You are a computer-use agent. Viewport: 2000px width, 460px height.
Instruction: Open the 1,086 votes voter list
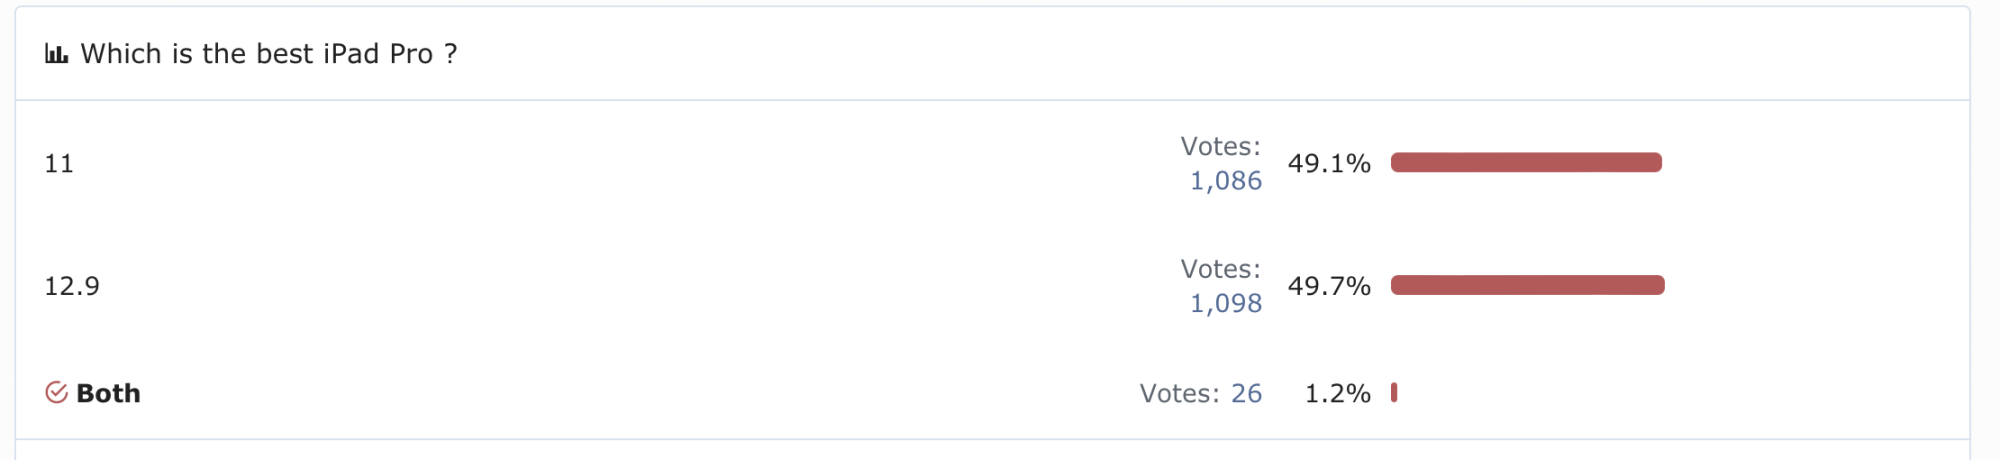1225,181
